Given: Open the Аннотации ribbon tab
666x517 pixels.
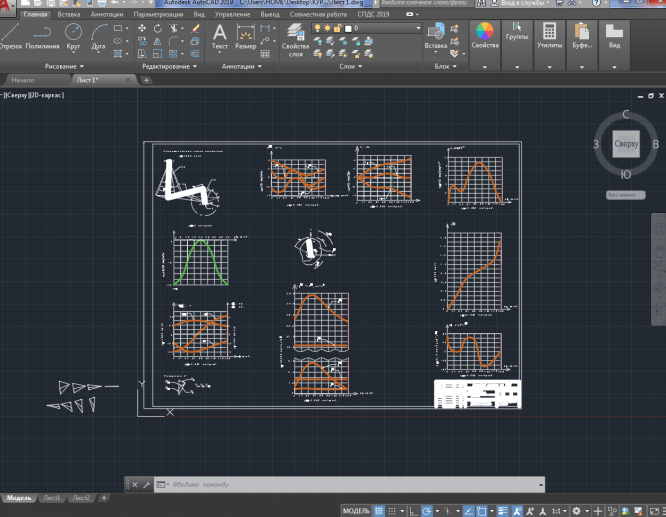Looking at the screenshot, I should (x=106, y=16).
